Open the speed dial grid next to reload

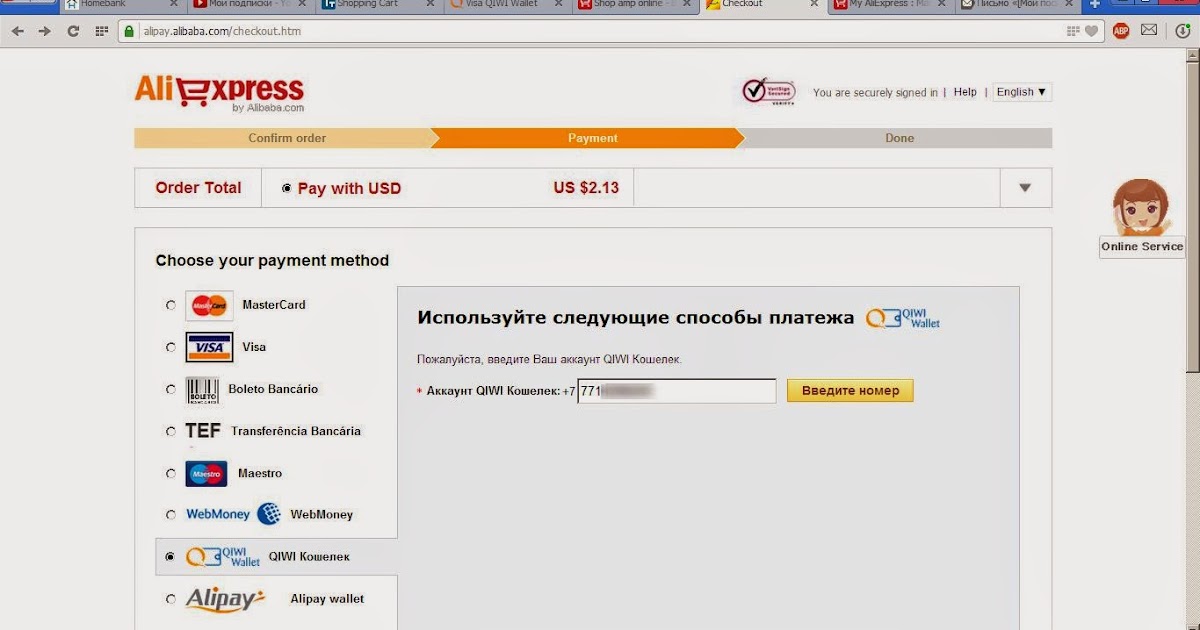click(x=101, y=31)
